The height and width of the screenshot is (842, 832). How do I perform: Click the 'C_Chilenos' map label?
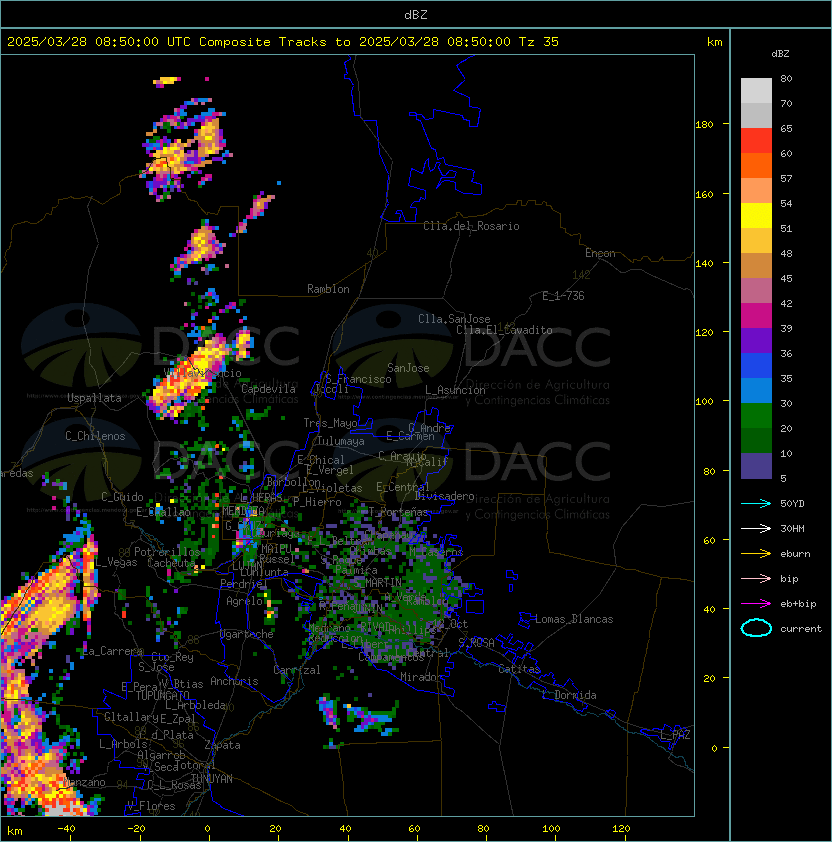coord(95,436)
